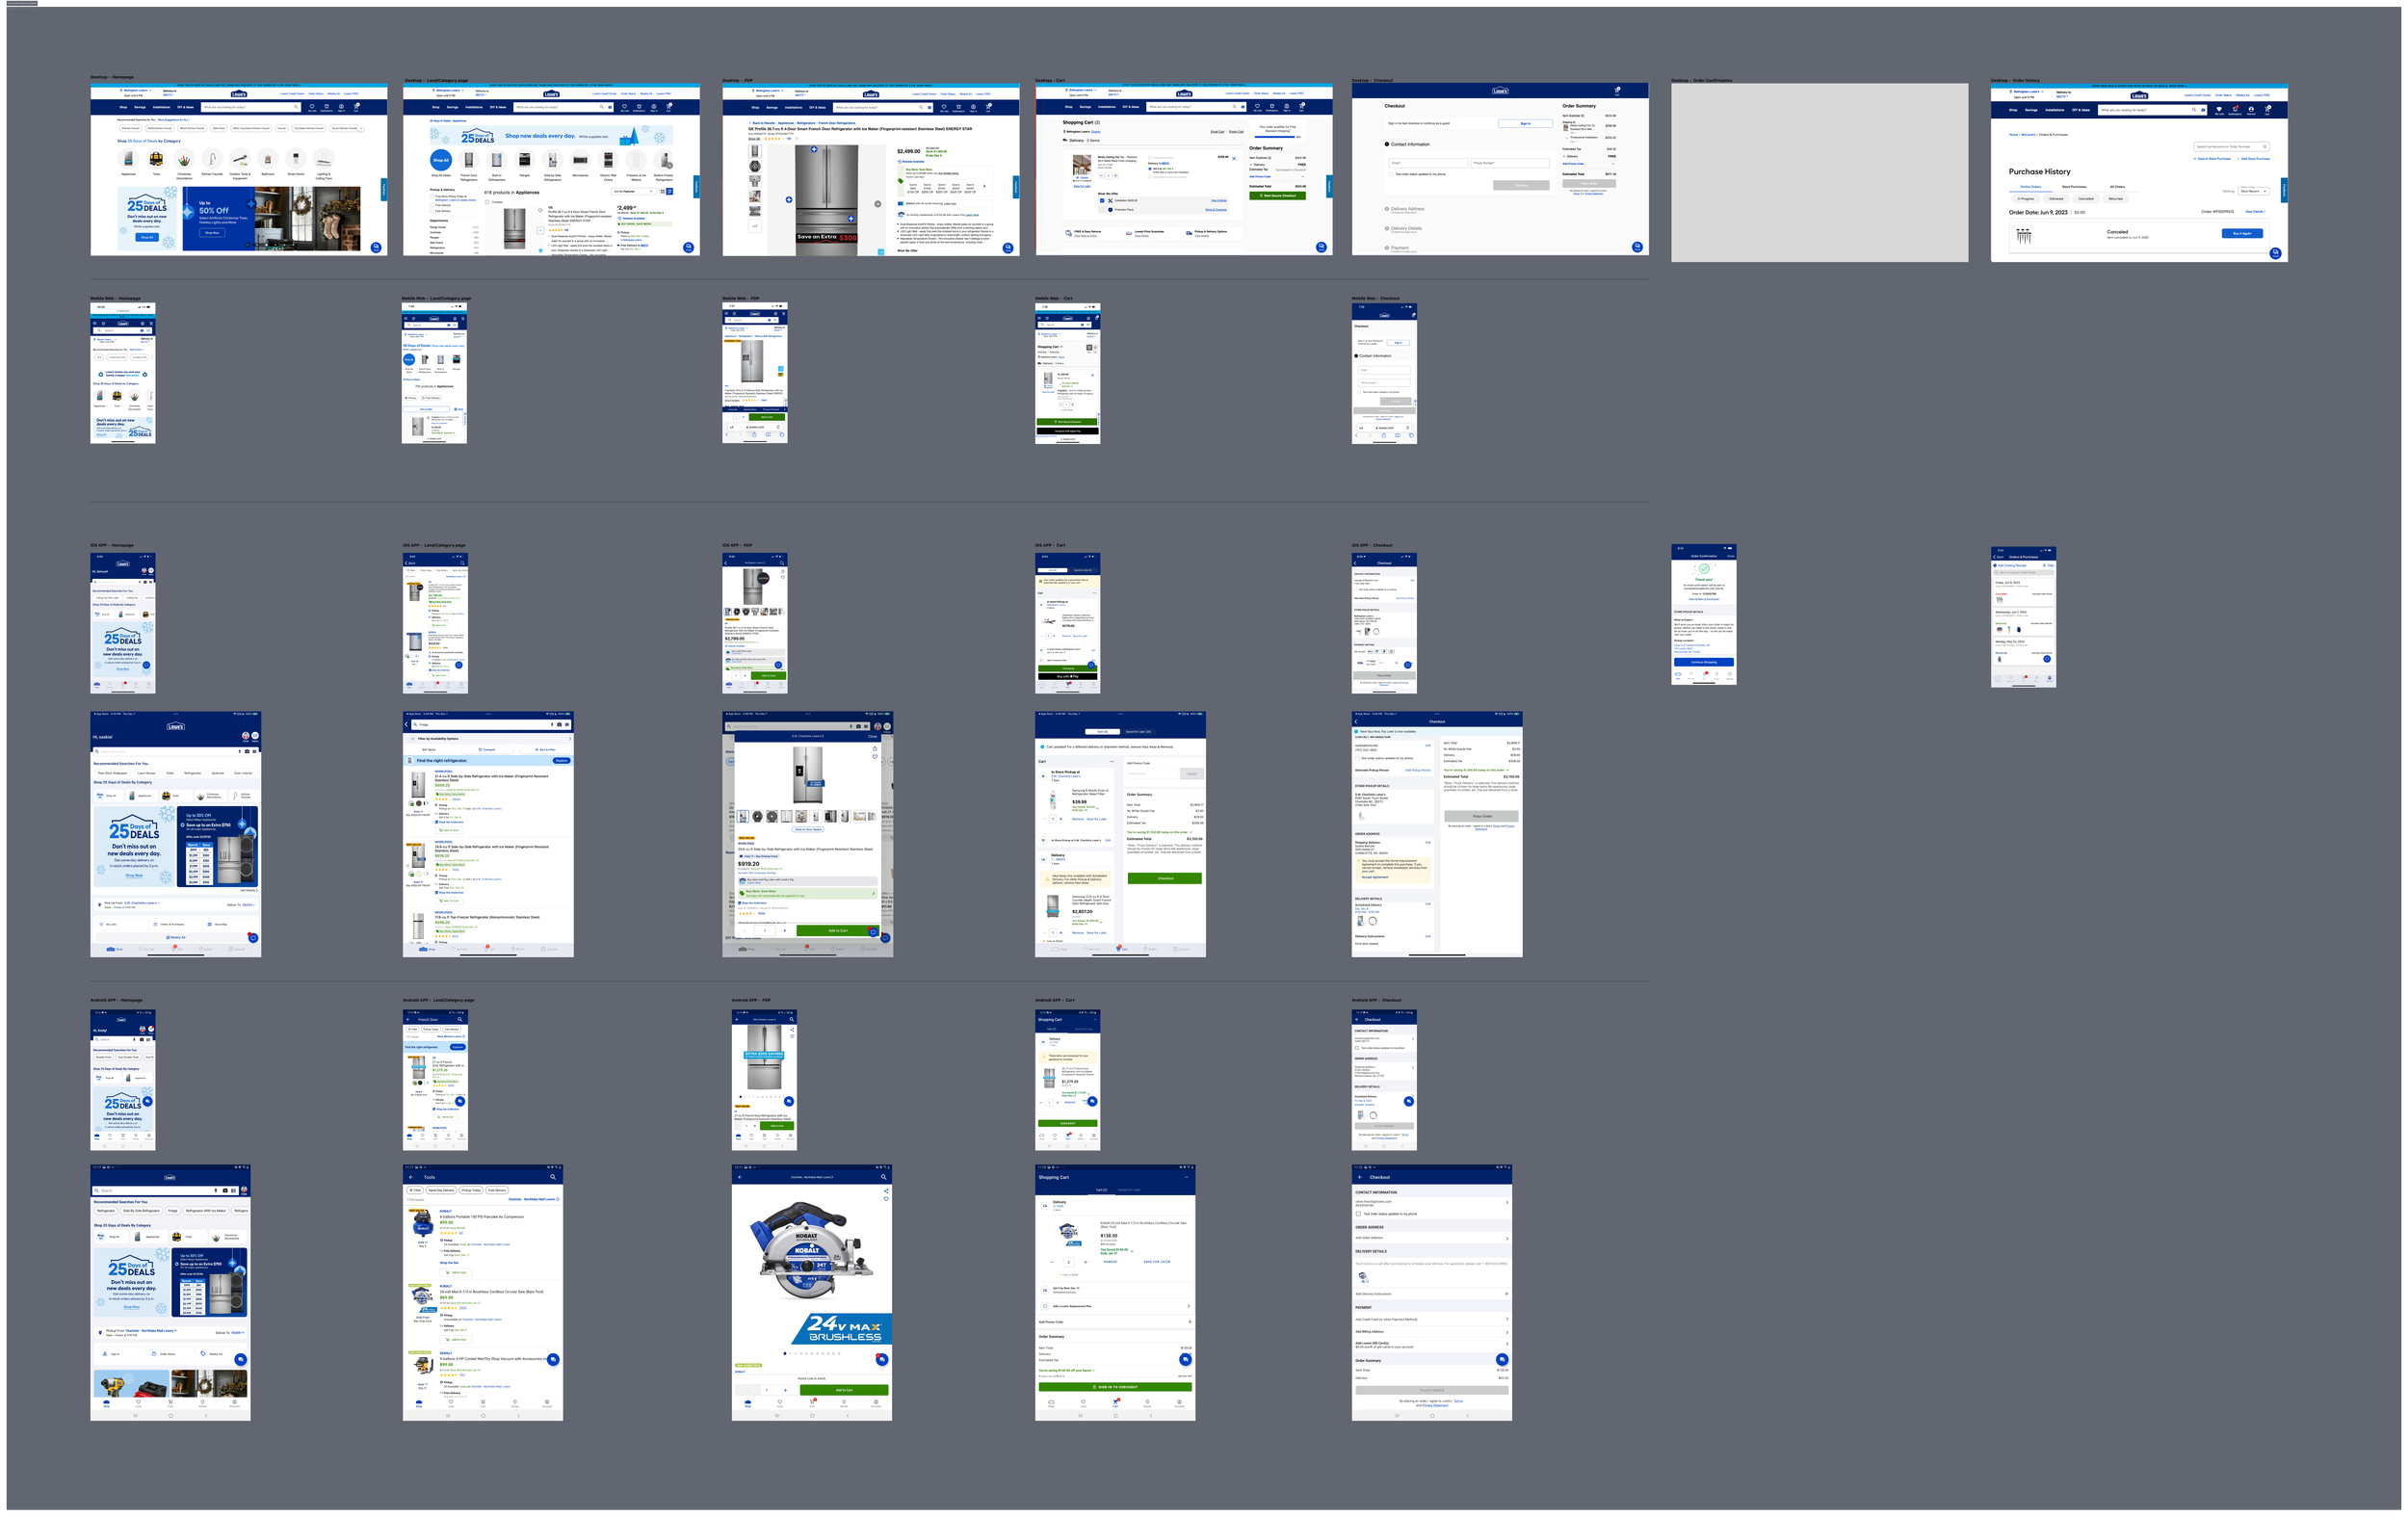
Task: Click keyword search field in Order History
Action: [x=2232, y=147]
